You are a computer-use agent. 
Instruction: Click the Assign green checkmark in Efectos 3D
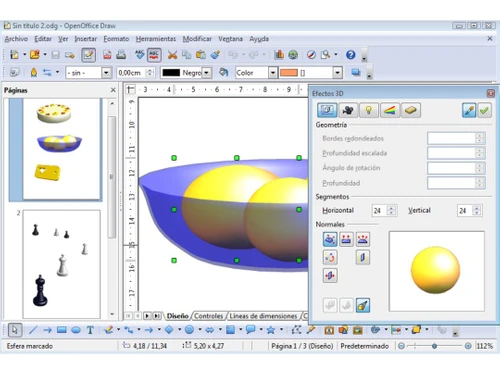[x=484, y=110]
